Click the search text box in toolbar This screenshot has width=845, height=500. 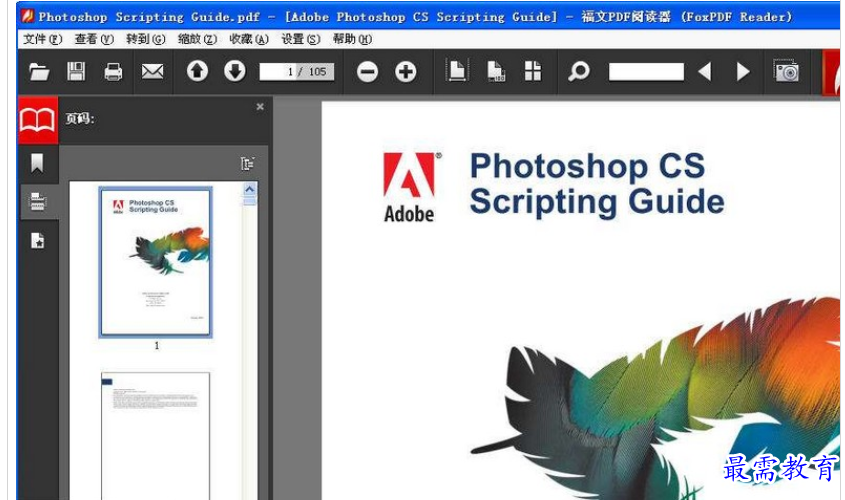(x=646, y=72)
